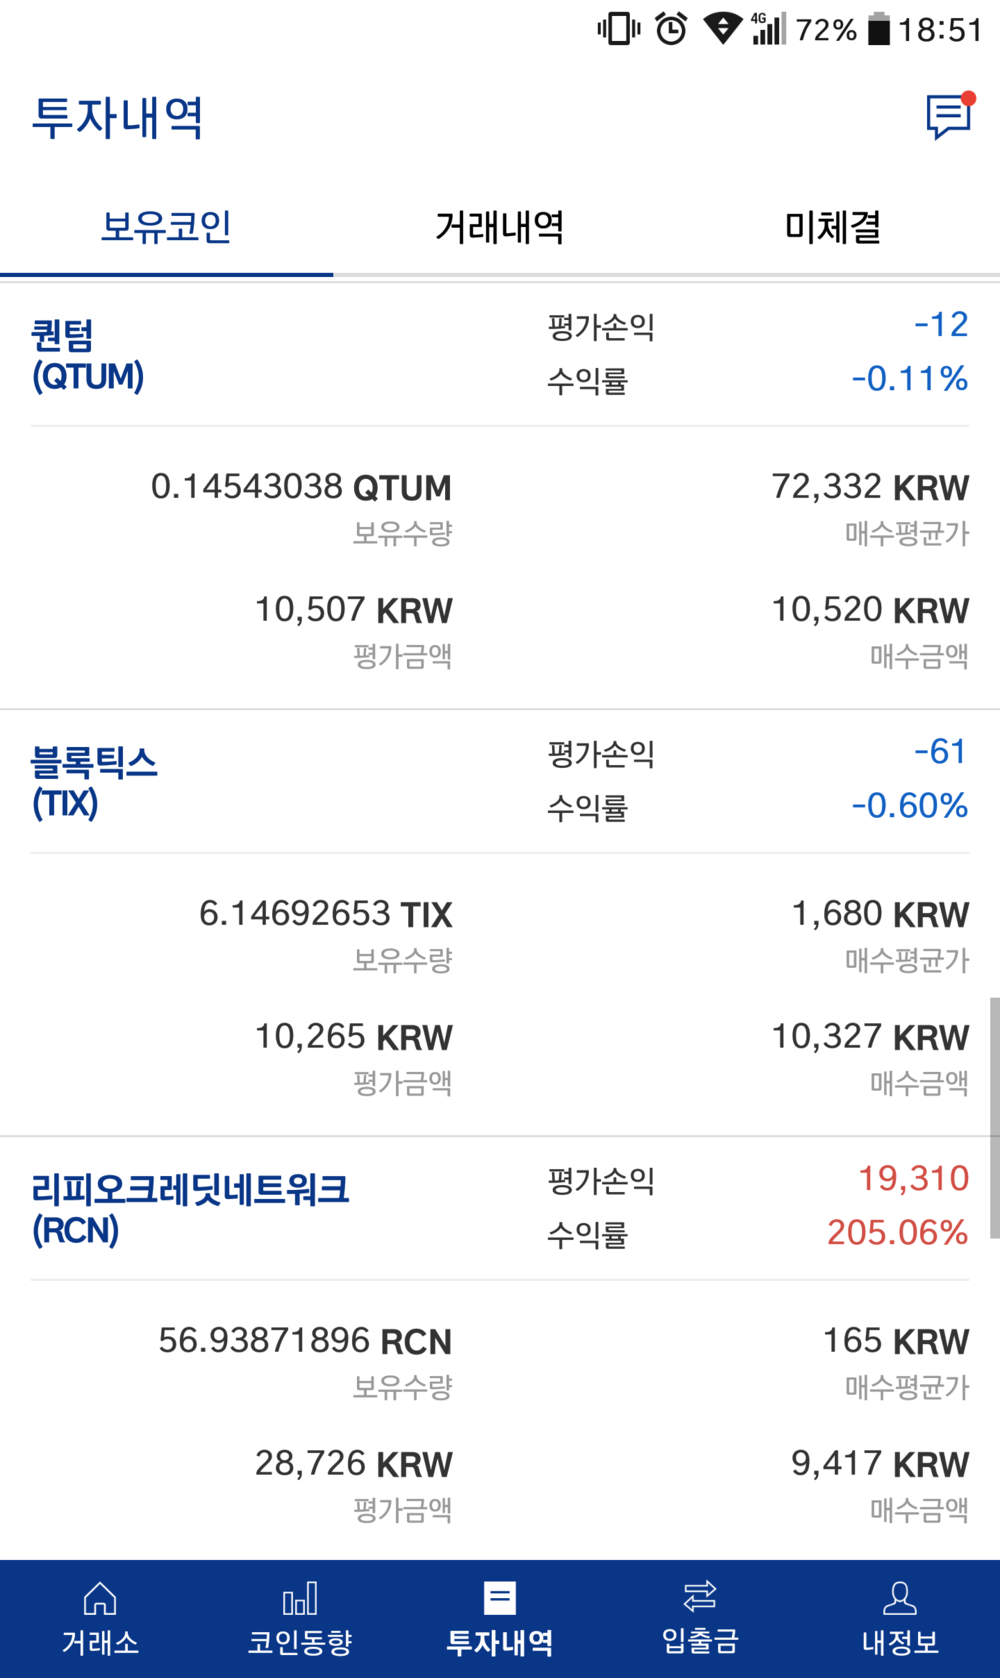
Task: Tap the battery indicator in status bar
Action: tap(878, 29)
